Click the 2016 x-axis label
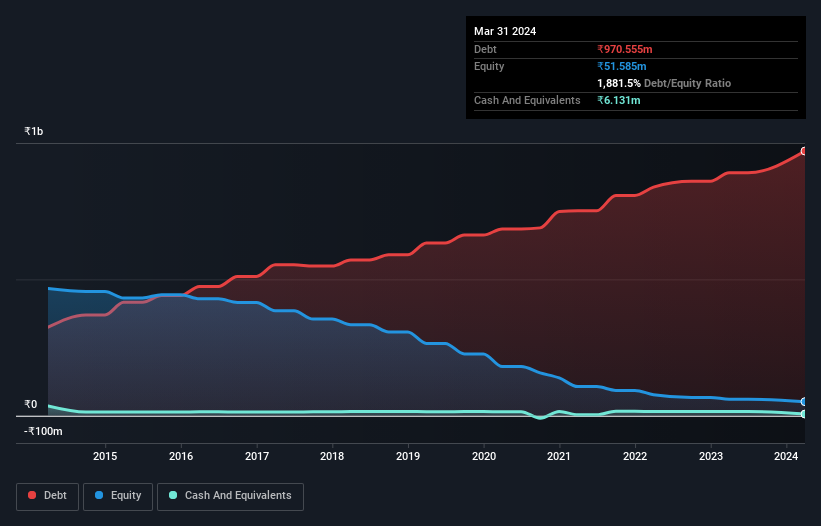This screenshot has width=821, height=526. coord(181,456)
